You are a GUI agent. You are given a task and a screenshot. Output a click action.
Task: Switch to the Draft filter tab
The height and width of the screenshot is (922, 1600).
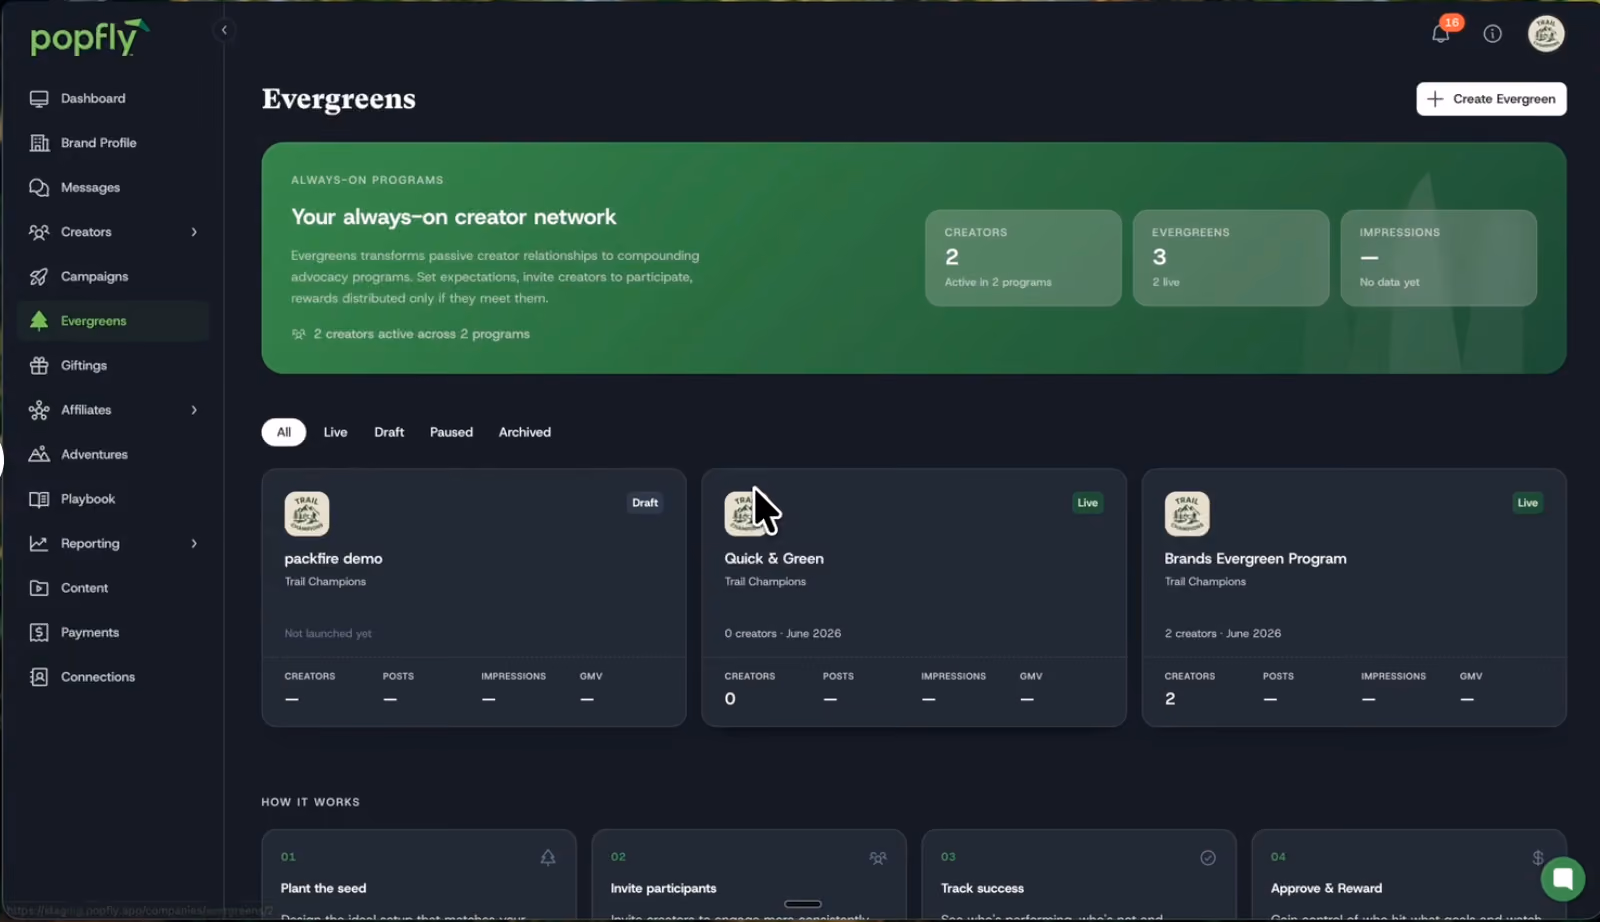click(x=389, y=432)
